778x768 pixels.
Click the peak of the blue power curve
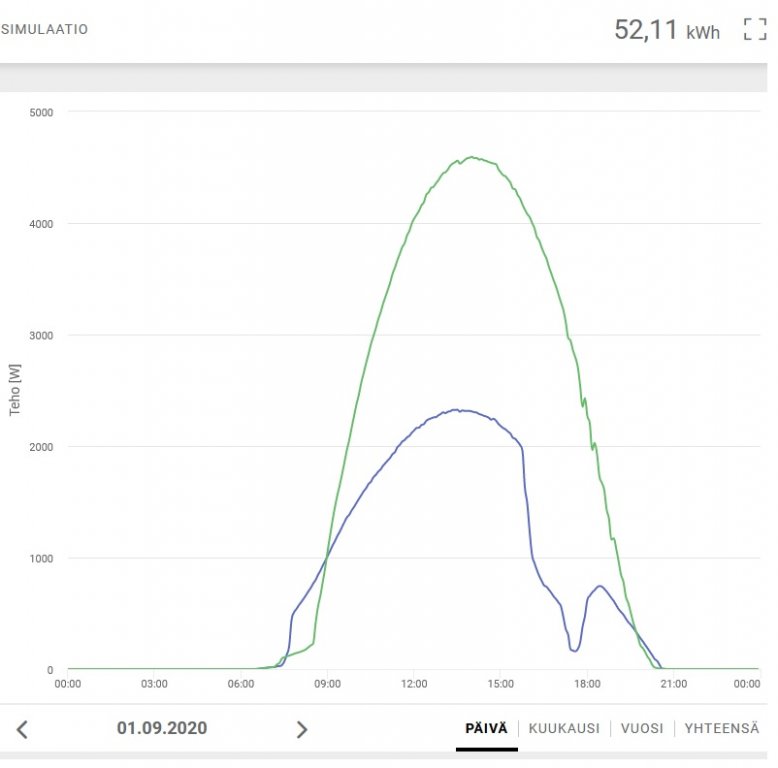[x=456, y=410]
